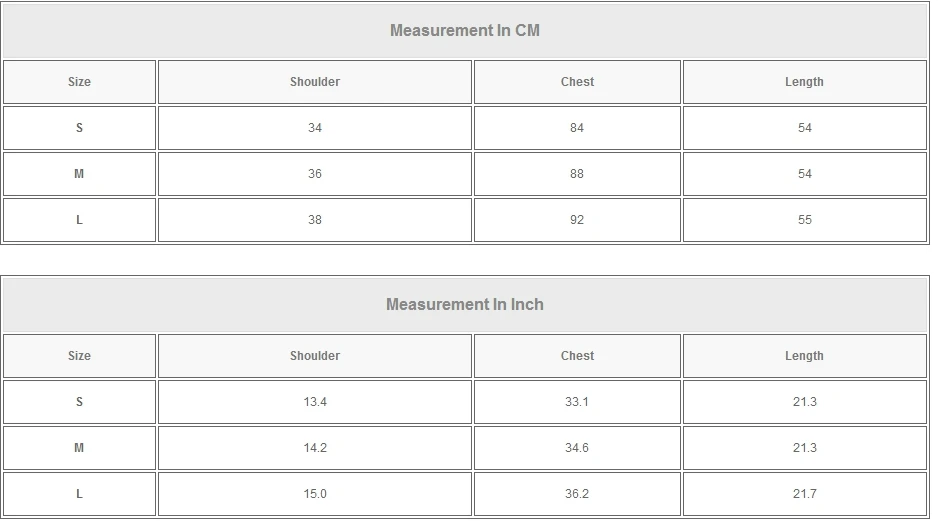Image resolution: width=938 pixels, height=521 pixels.
Task: Select the shoulder value 34 cell
Action: (x=315, y=128)
